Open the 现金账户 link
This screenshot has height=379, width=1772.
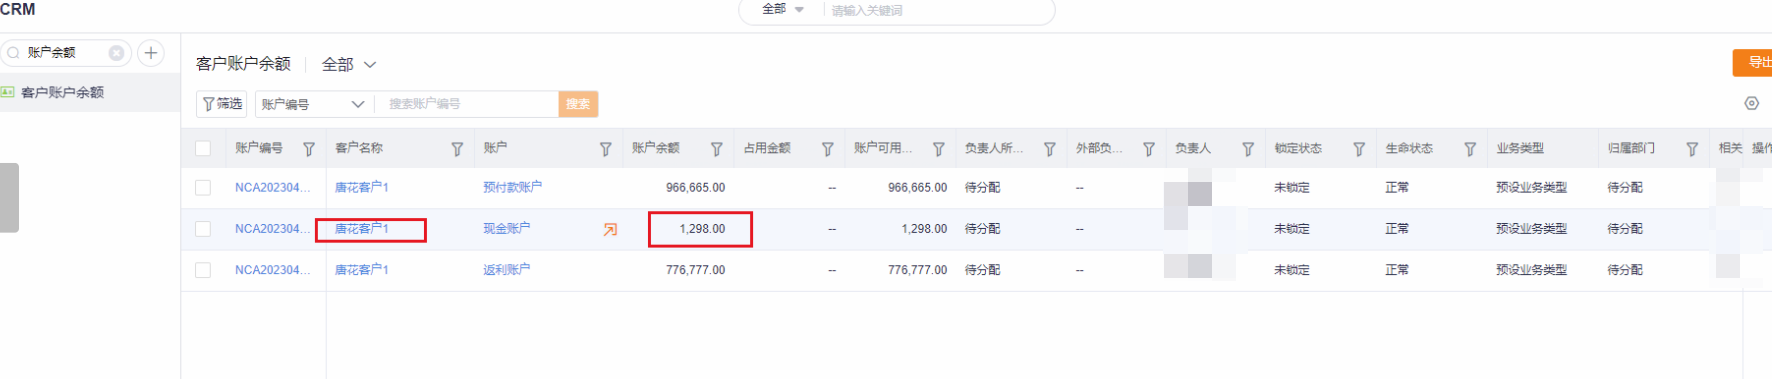point(507,229)
